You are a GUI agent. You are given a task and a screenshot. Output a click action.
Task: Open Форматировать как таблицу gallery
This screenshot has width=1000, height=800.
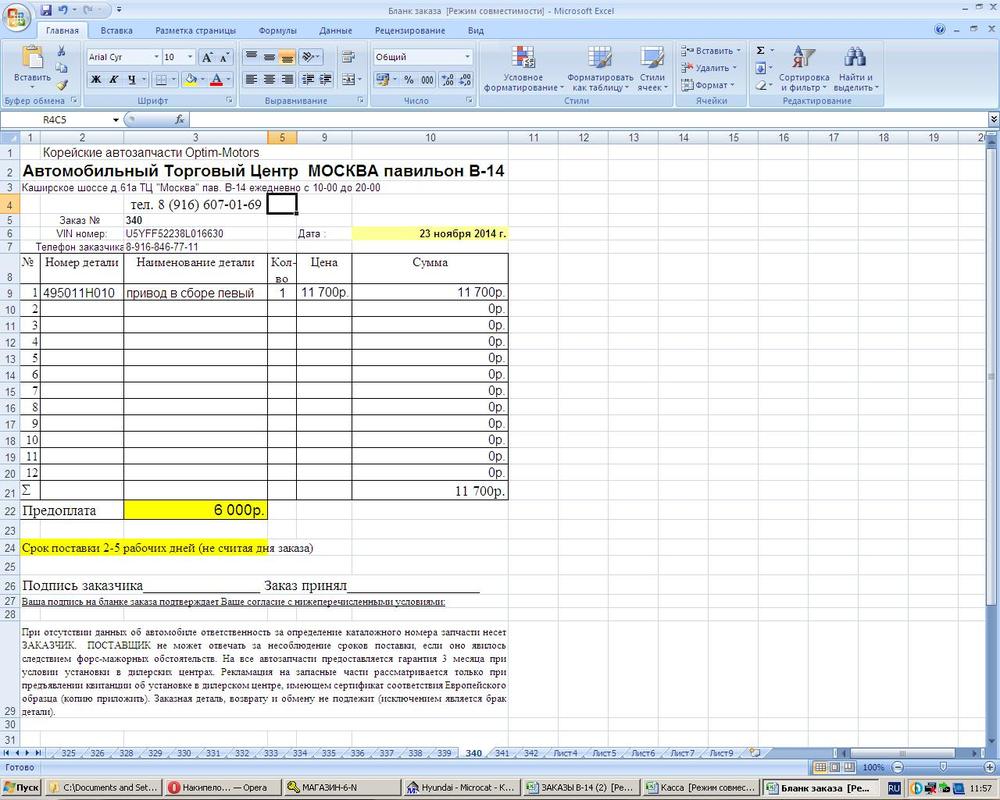click(x=599, y=69)
